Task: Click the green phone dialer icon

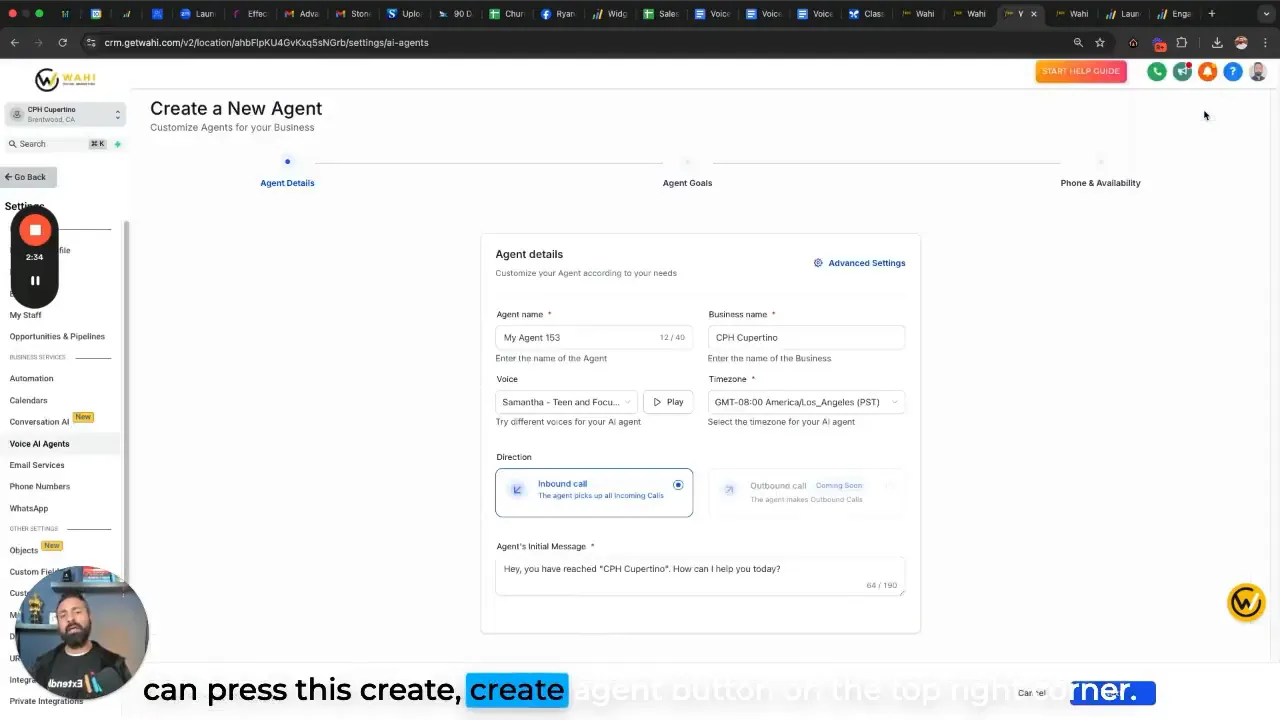Action: pyautogui.click(x=1157, y=71)
